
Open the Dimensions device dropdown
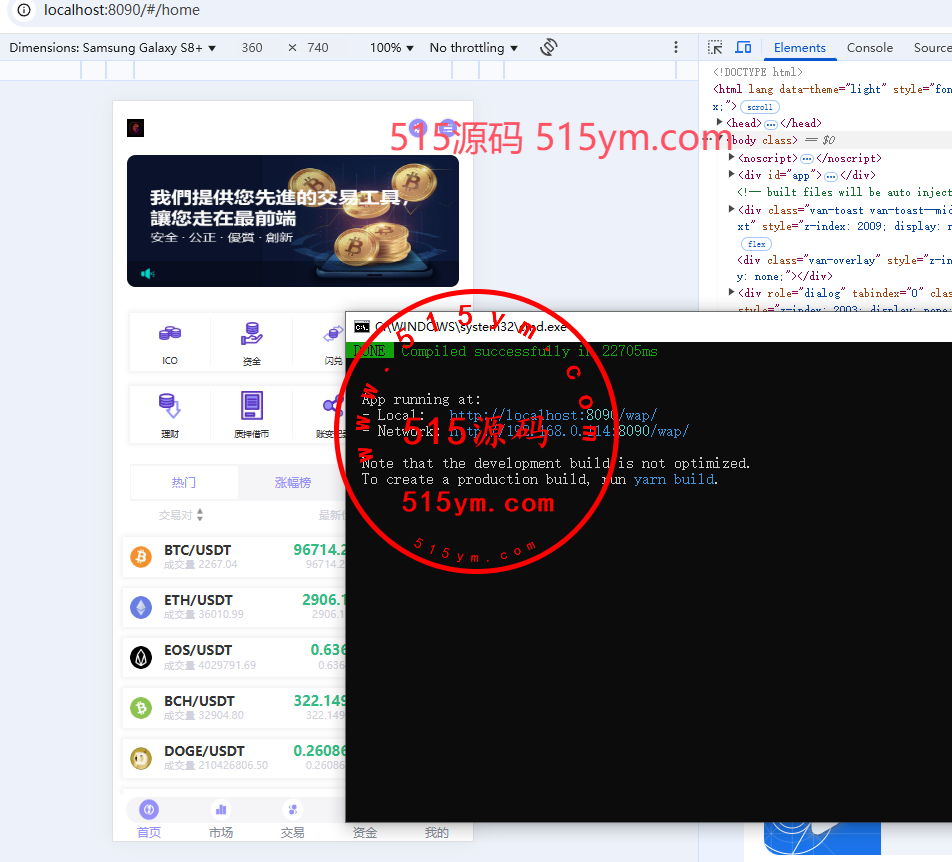click(x=113, y=48)
